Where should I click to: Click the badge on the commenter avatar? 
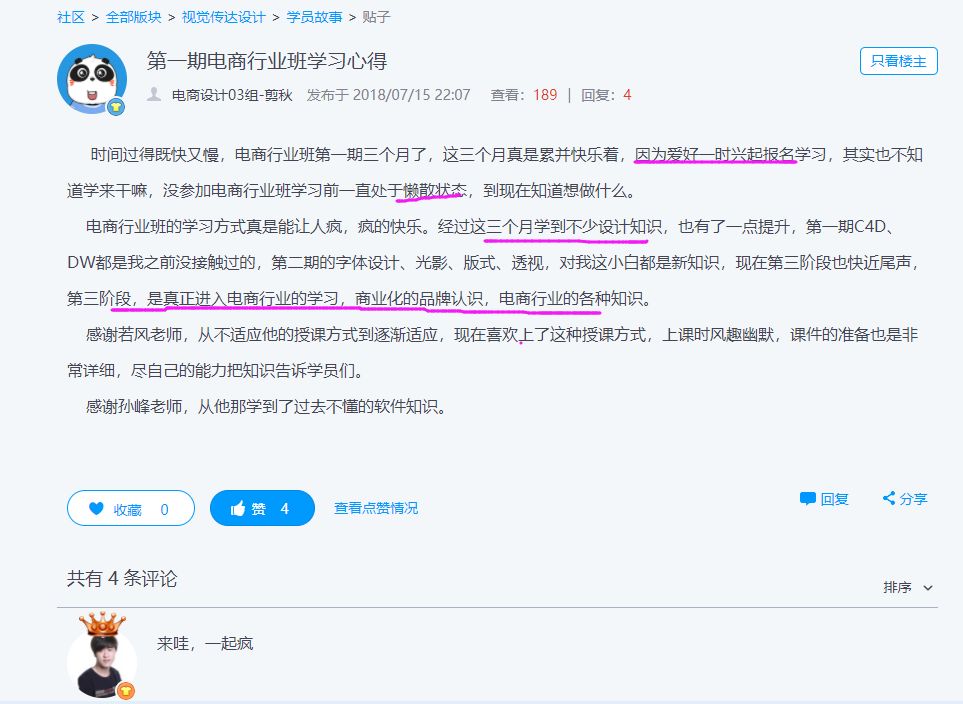coord(126,691)
